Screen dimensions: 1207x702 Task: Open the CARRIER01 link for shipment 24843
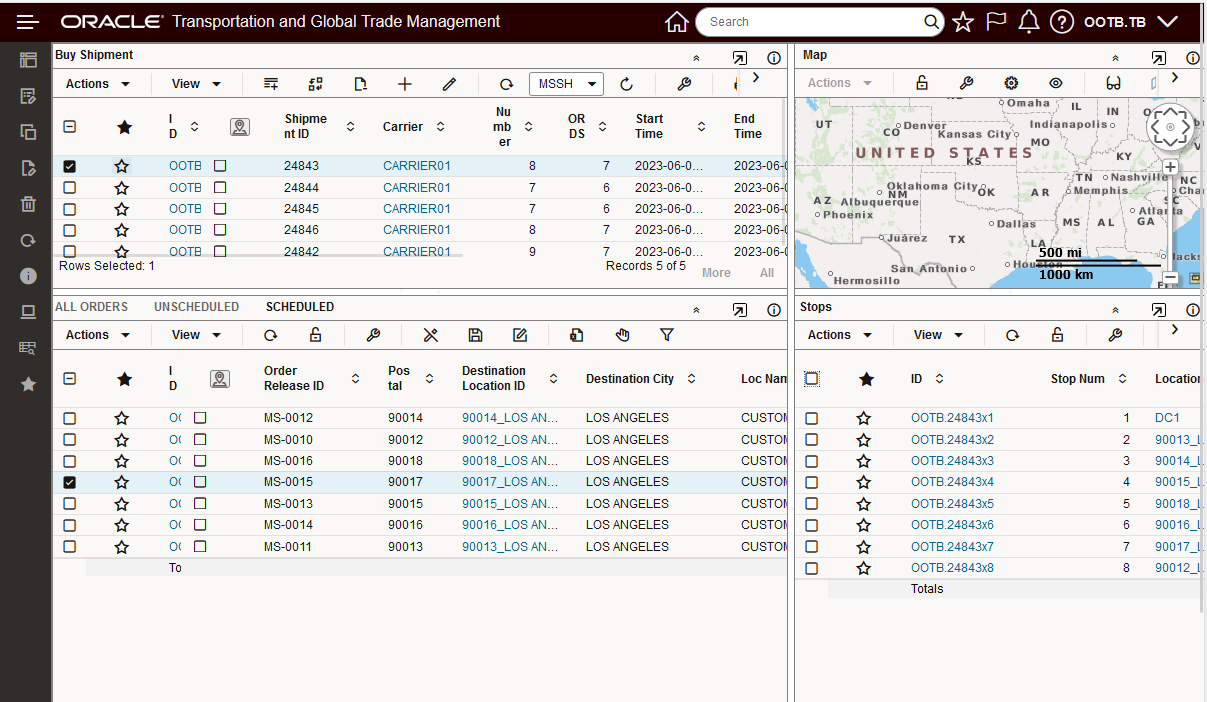click(x=416, y=166)
